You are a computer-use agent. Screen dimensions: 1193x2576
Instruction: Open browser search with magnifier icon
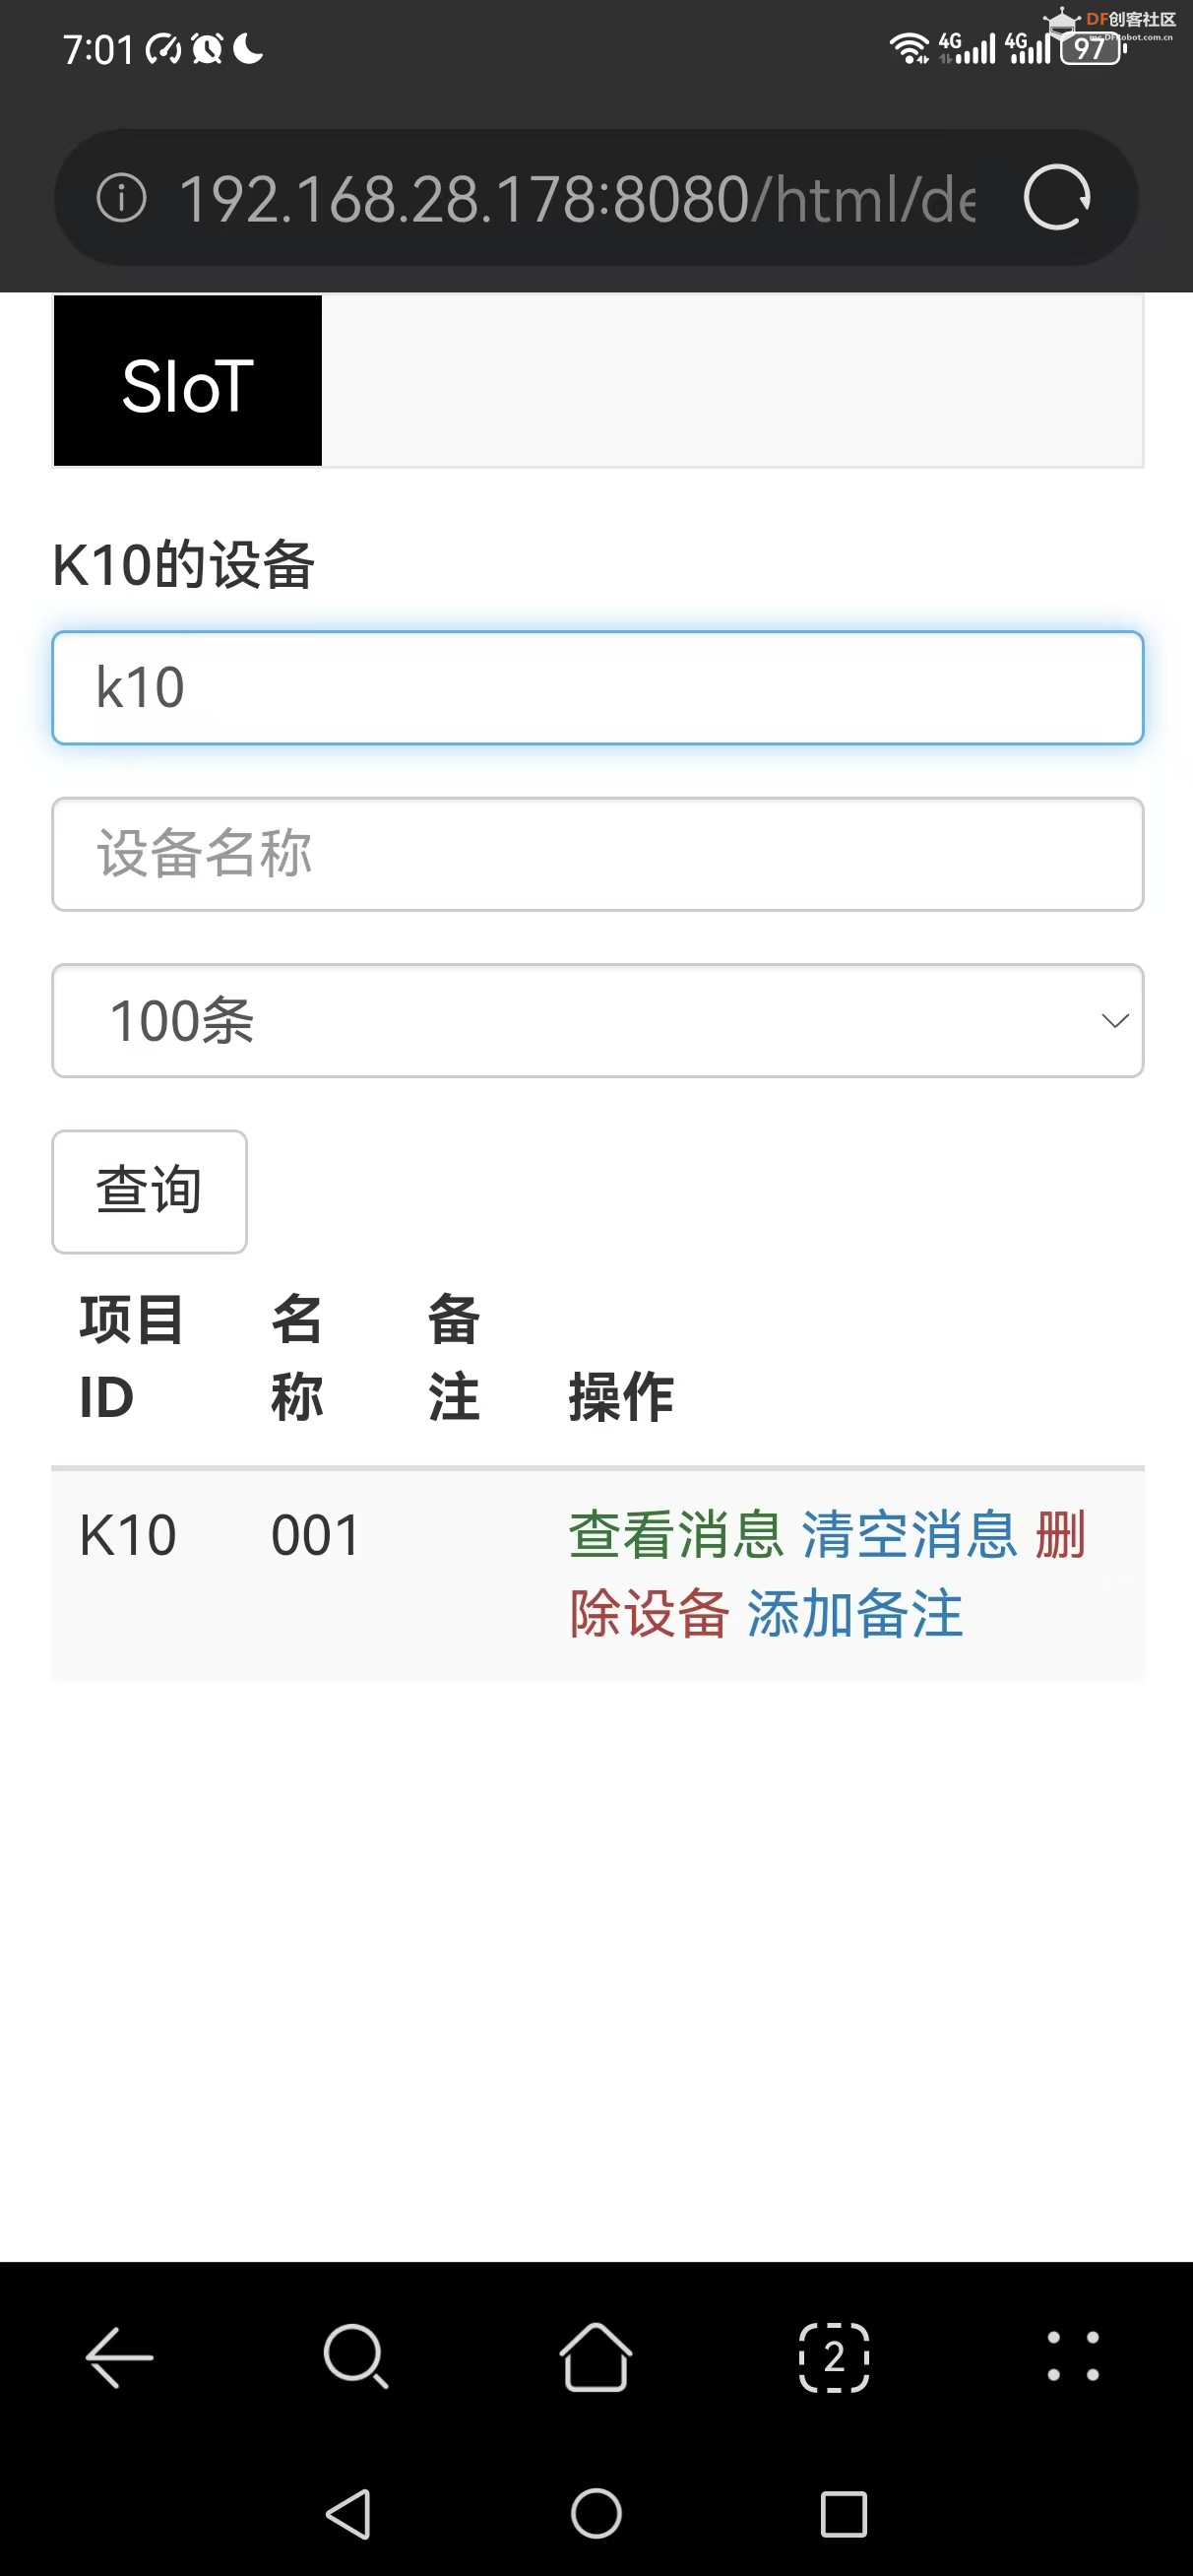point(356,2357)
